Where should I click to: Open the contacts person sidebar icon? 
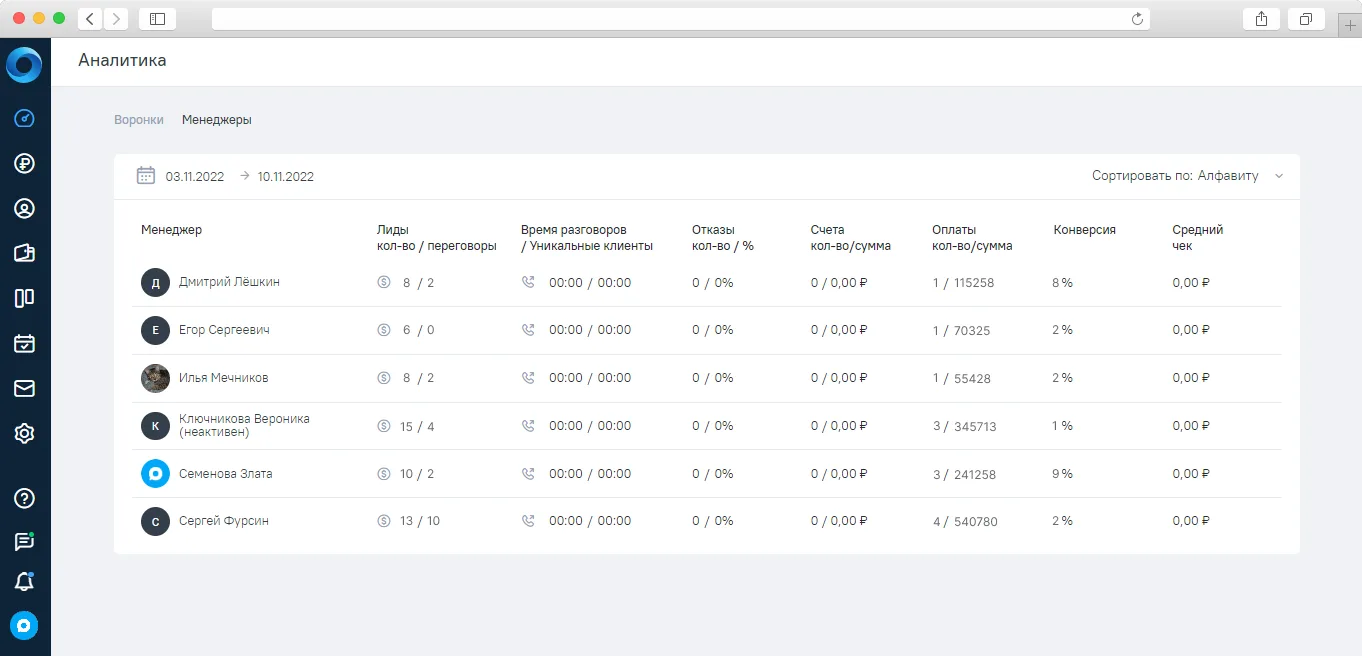[25, 208]
